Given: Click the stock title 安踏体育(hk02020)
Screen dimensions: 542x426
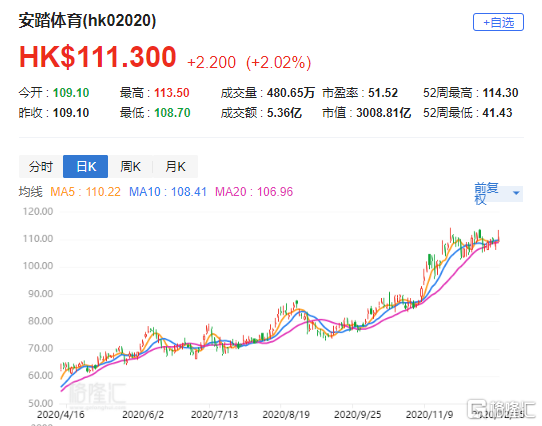Looking at the screenshot, I should (x=87, y=20).
